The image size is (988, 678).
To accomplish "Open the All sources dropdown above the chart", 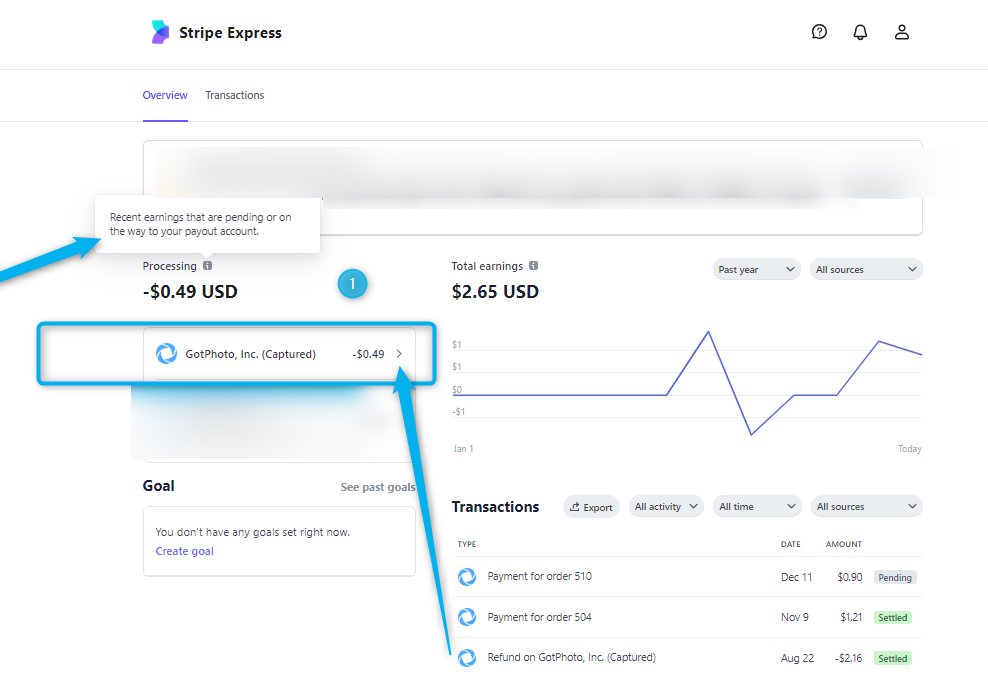I will point(866,269).
